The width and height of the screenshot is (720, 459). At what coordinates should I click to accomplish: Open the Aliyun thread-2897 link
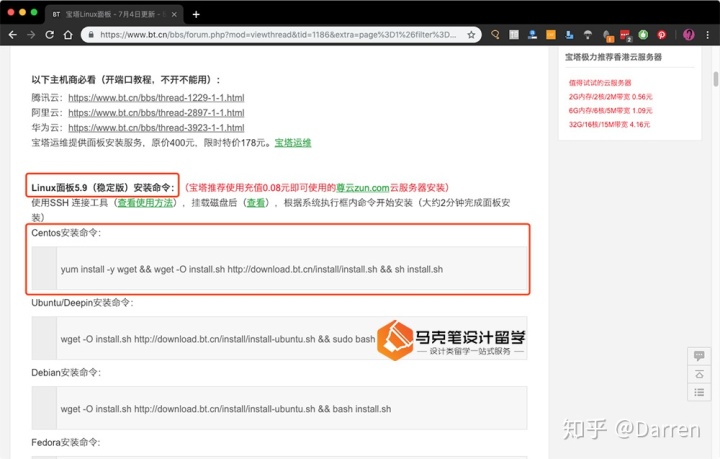click(156, 113)
